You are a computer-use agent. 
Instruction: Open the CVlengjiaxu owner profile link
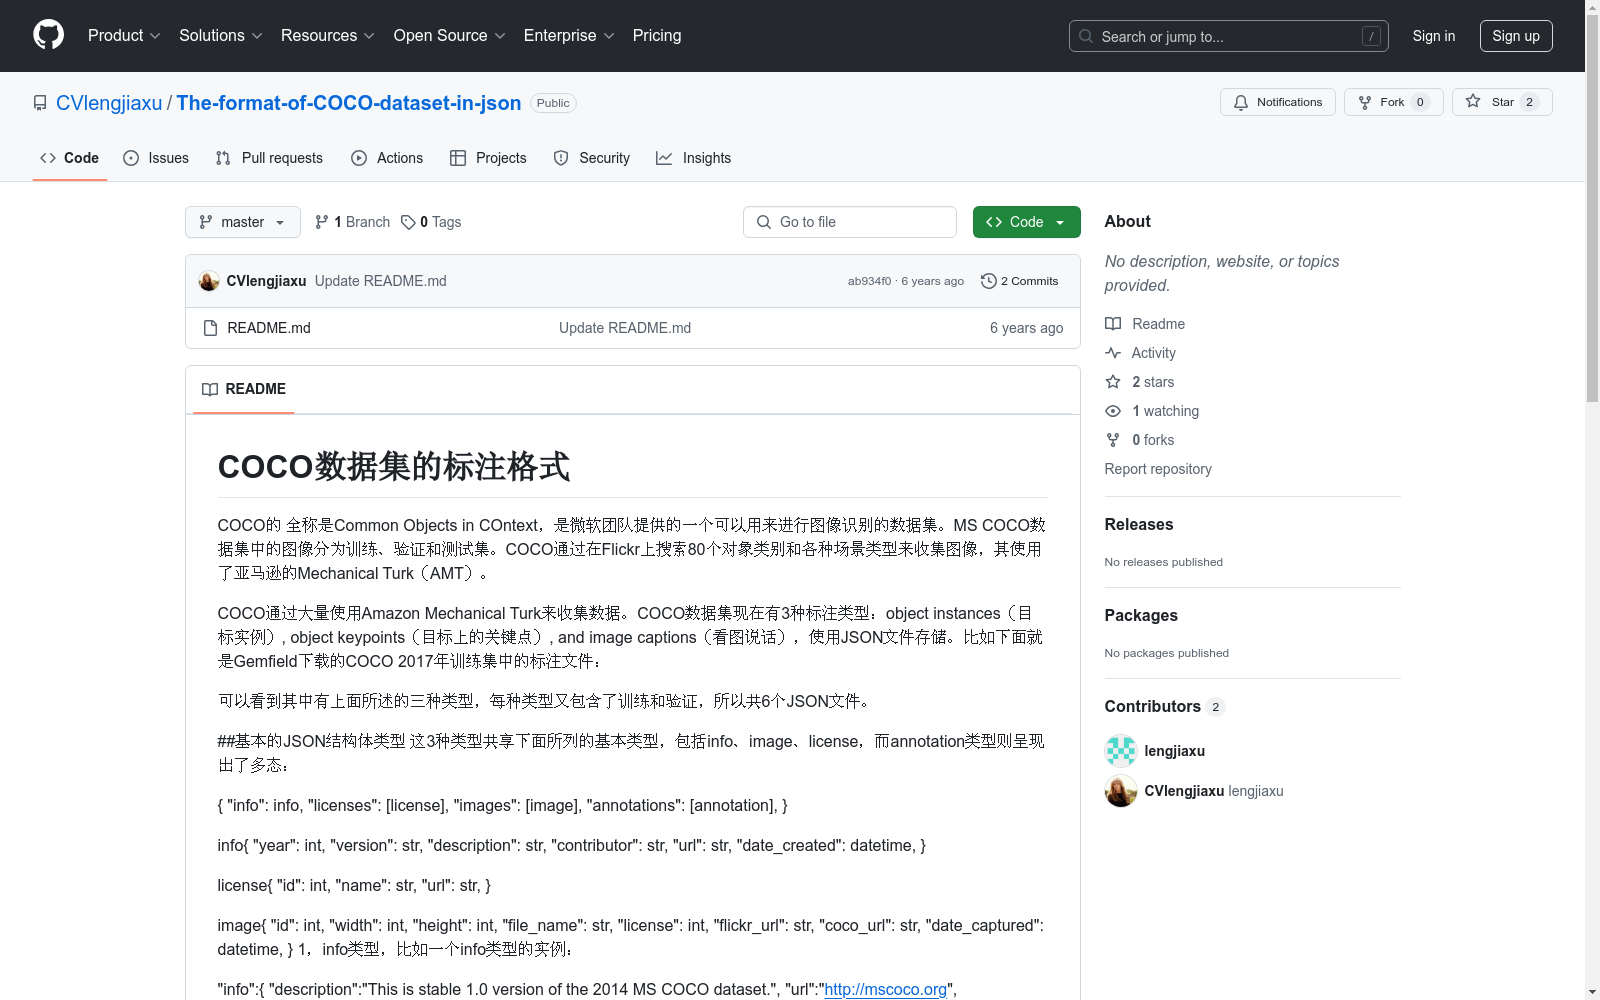pos(109,103)
